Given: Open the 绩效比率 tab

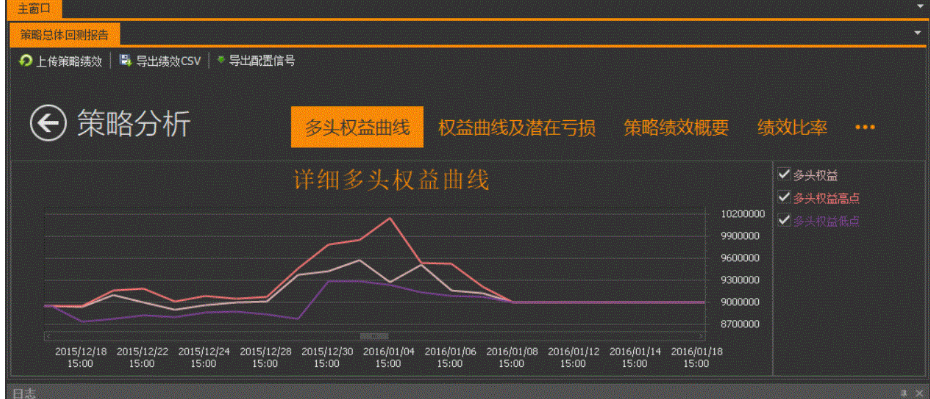Looking at the screenshot, I should point(792,127).
